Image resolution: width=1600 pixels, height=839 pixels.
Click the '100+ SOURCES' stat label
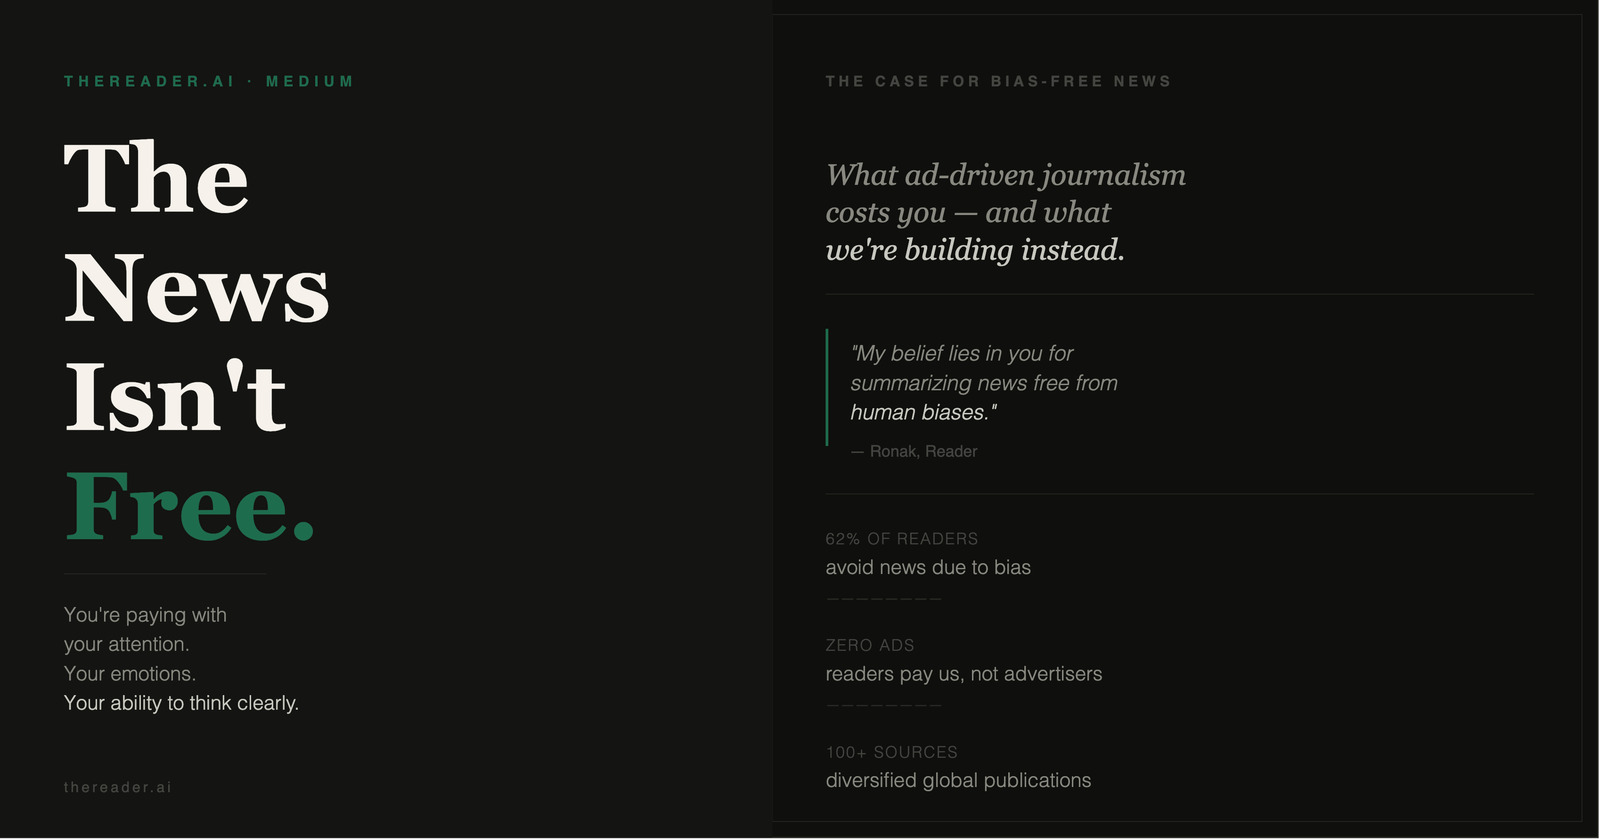[892, 752]
